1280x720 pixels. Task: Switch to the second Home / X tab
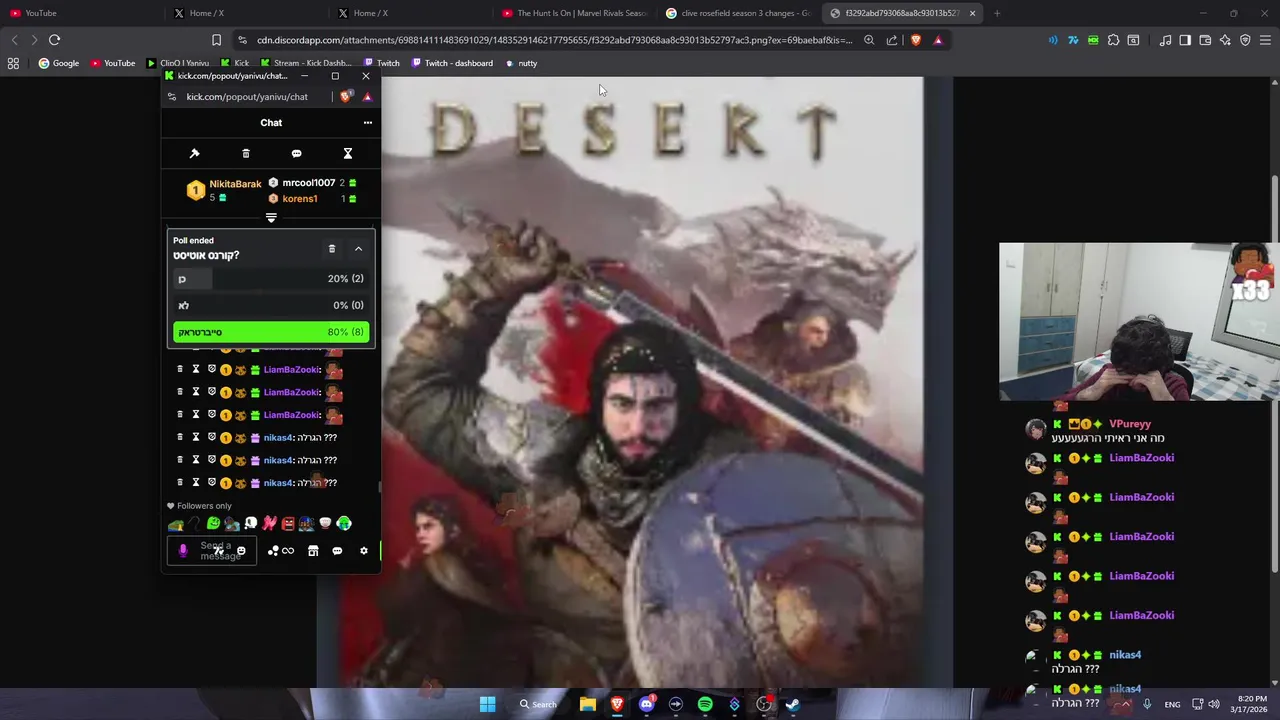[409, 13]
